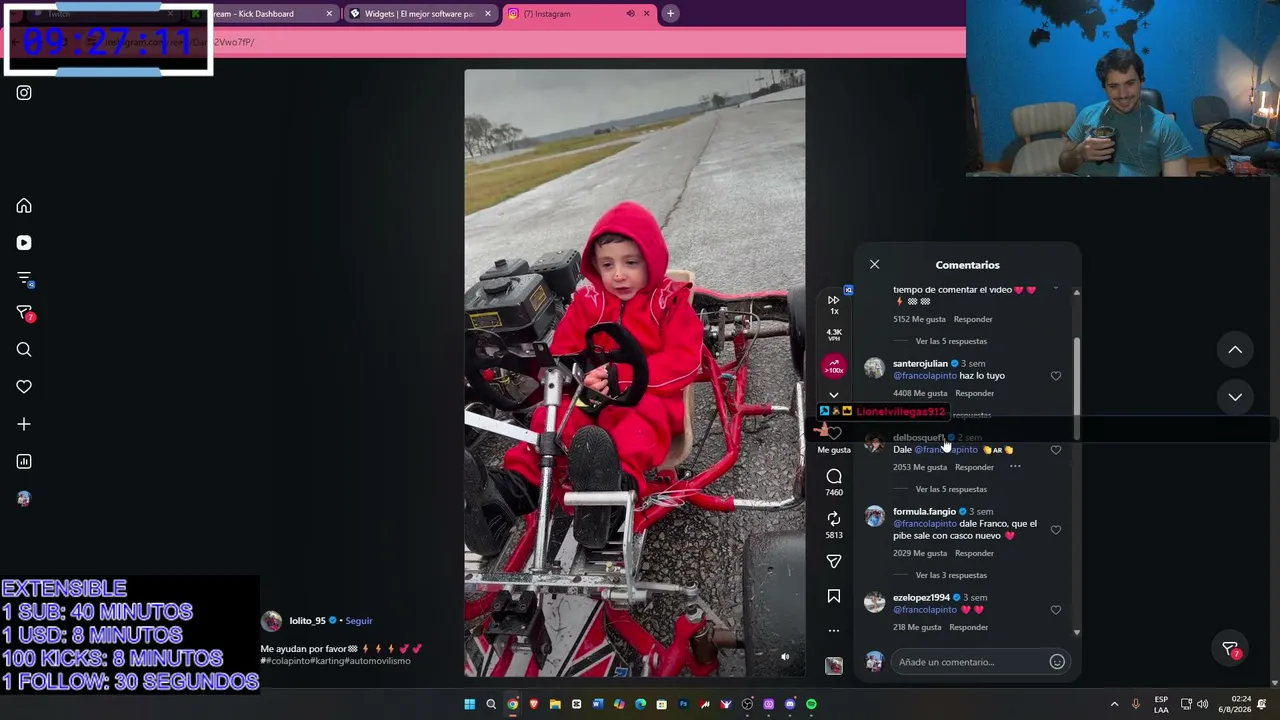Show hidden system tray icons

[x=1114, y=704]
